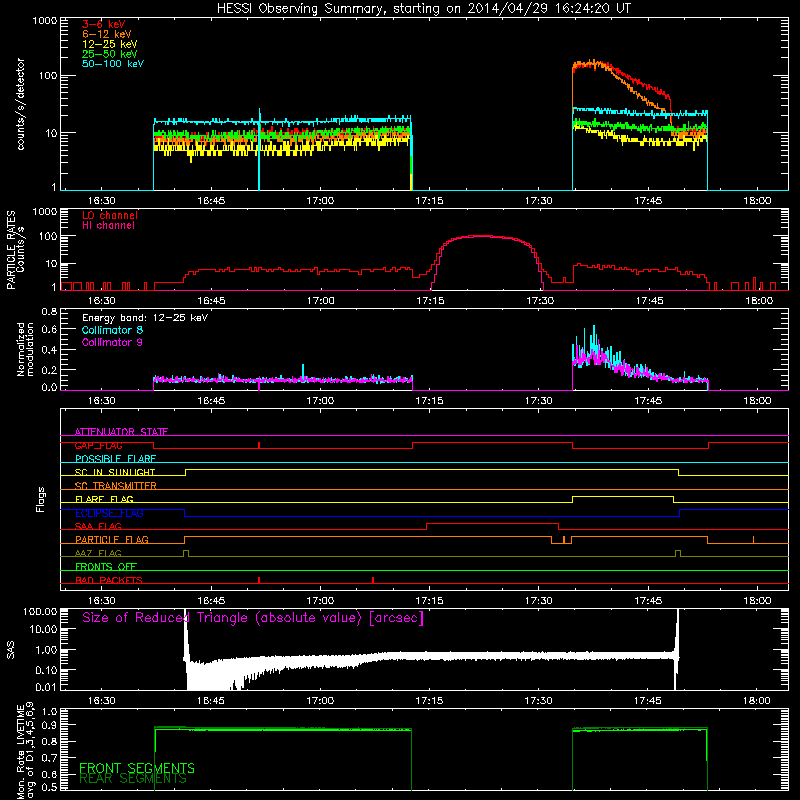Click the Collimator 9 legend label

[x=112, y=342]
